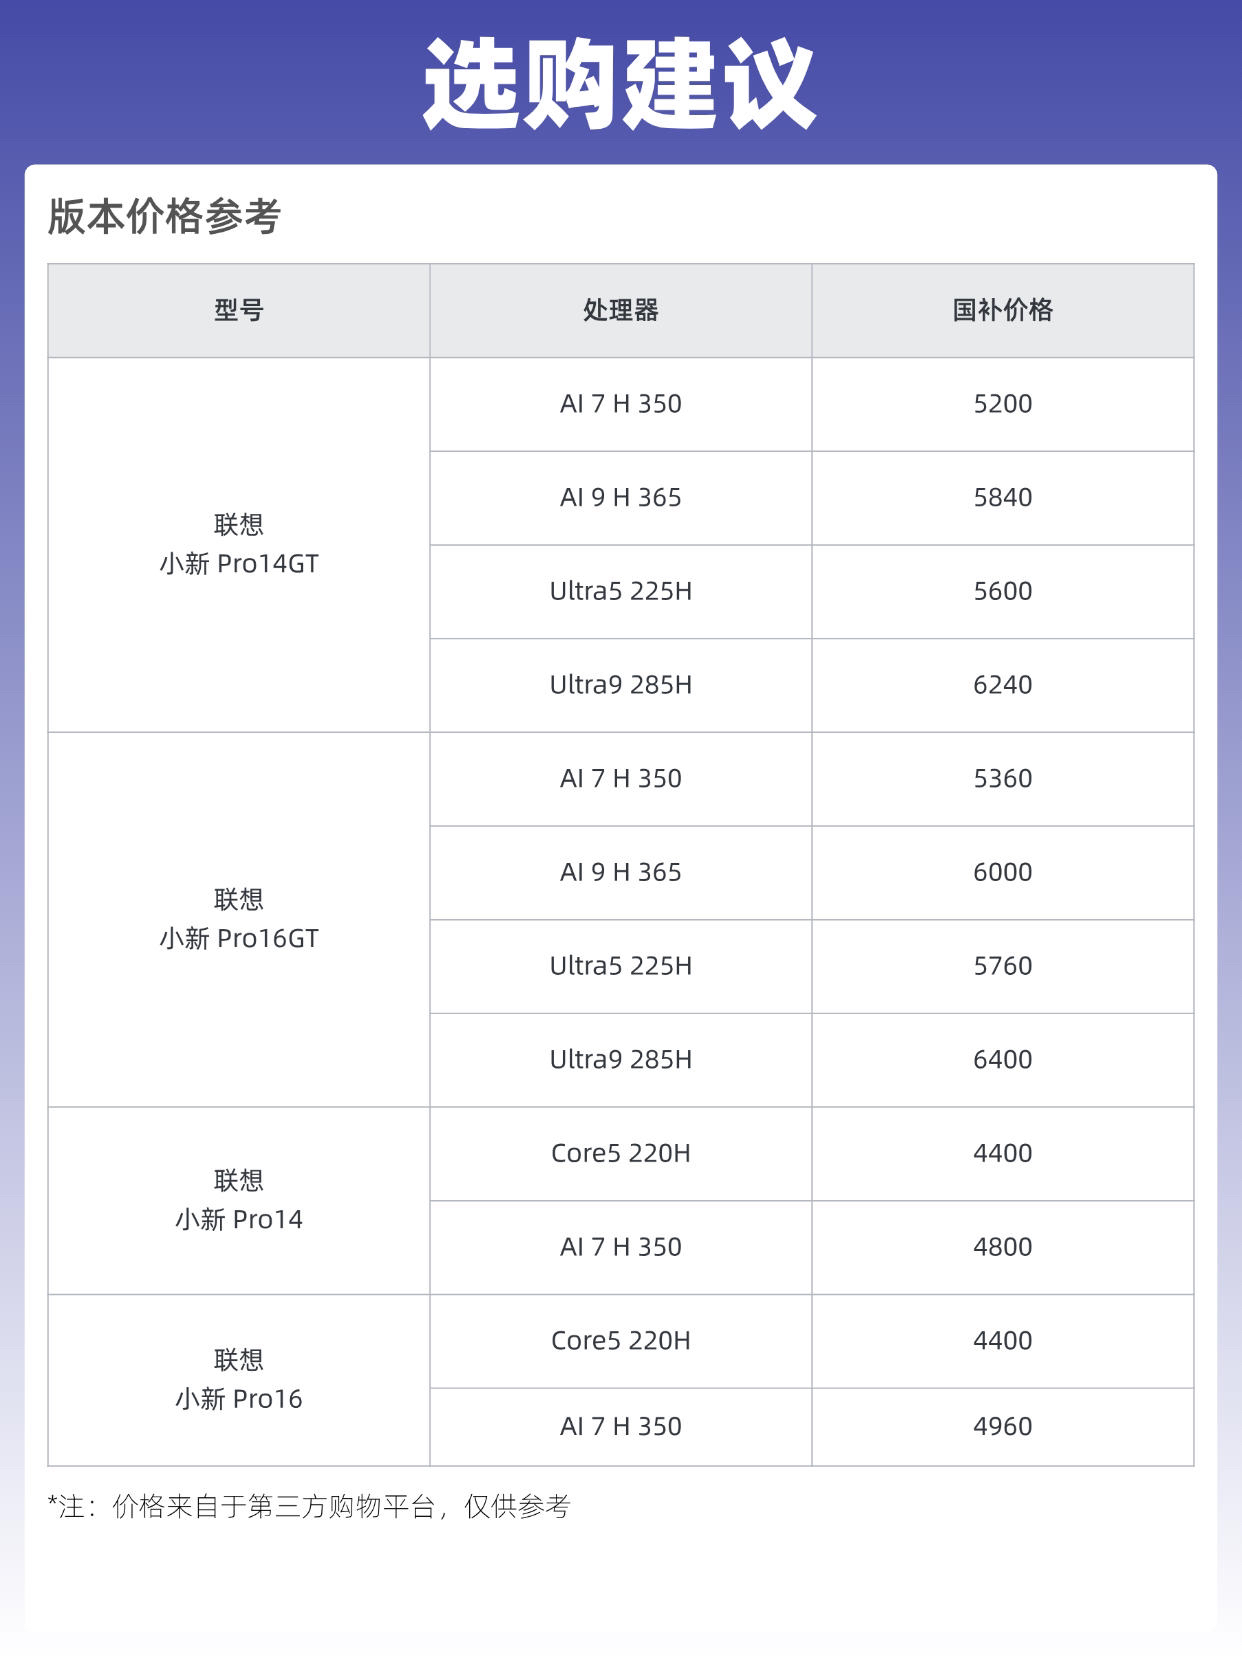Click the 选购建议 title heading
Screen dimensions: 1242x1660
click(620, 84)
